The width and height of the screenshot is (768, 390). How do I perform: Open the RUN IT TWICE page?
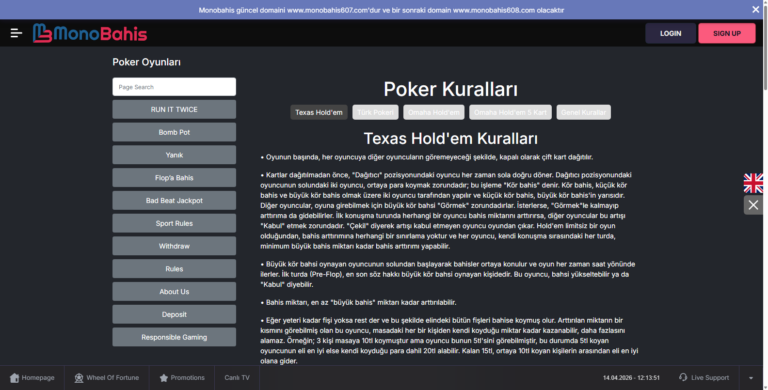tap(174, 110)
